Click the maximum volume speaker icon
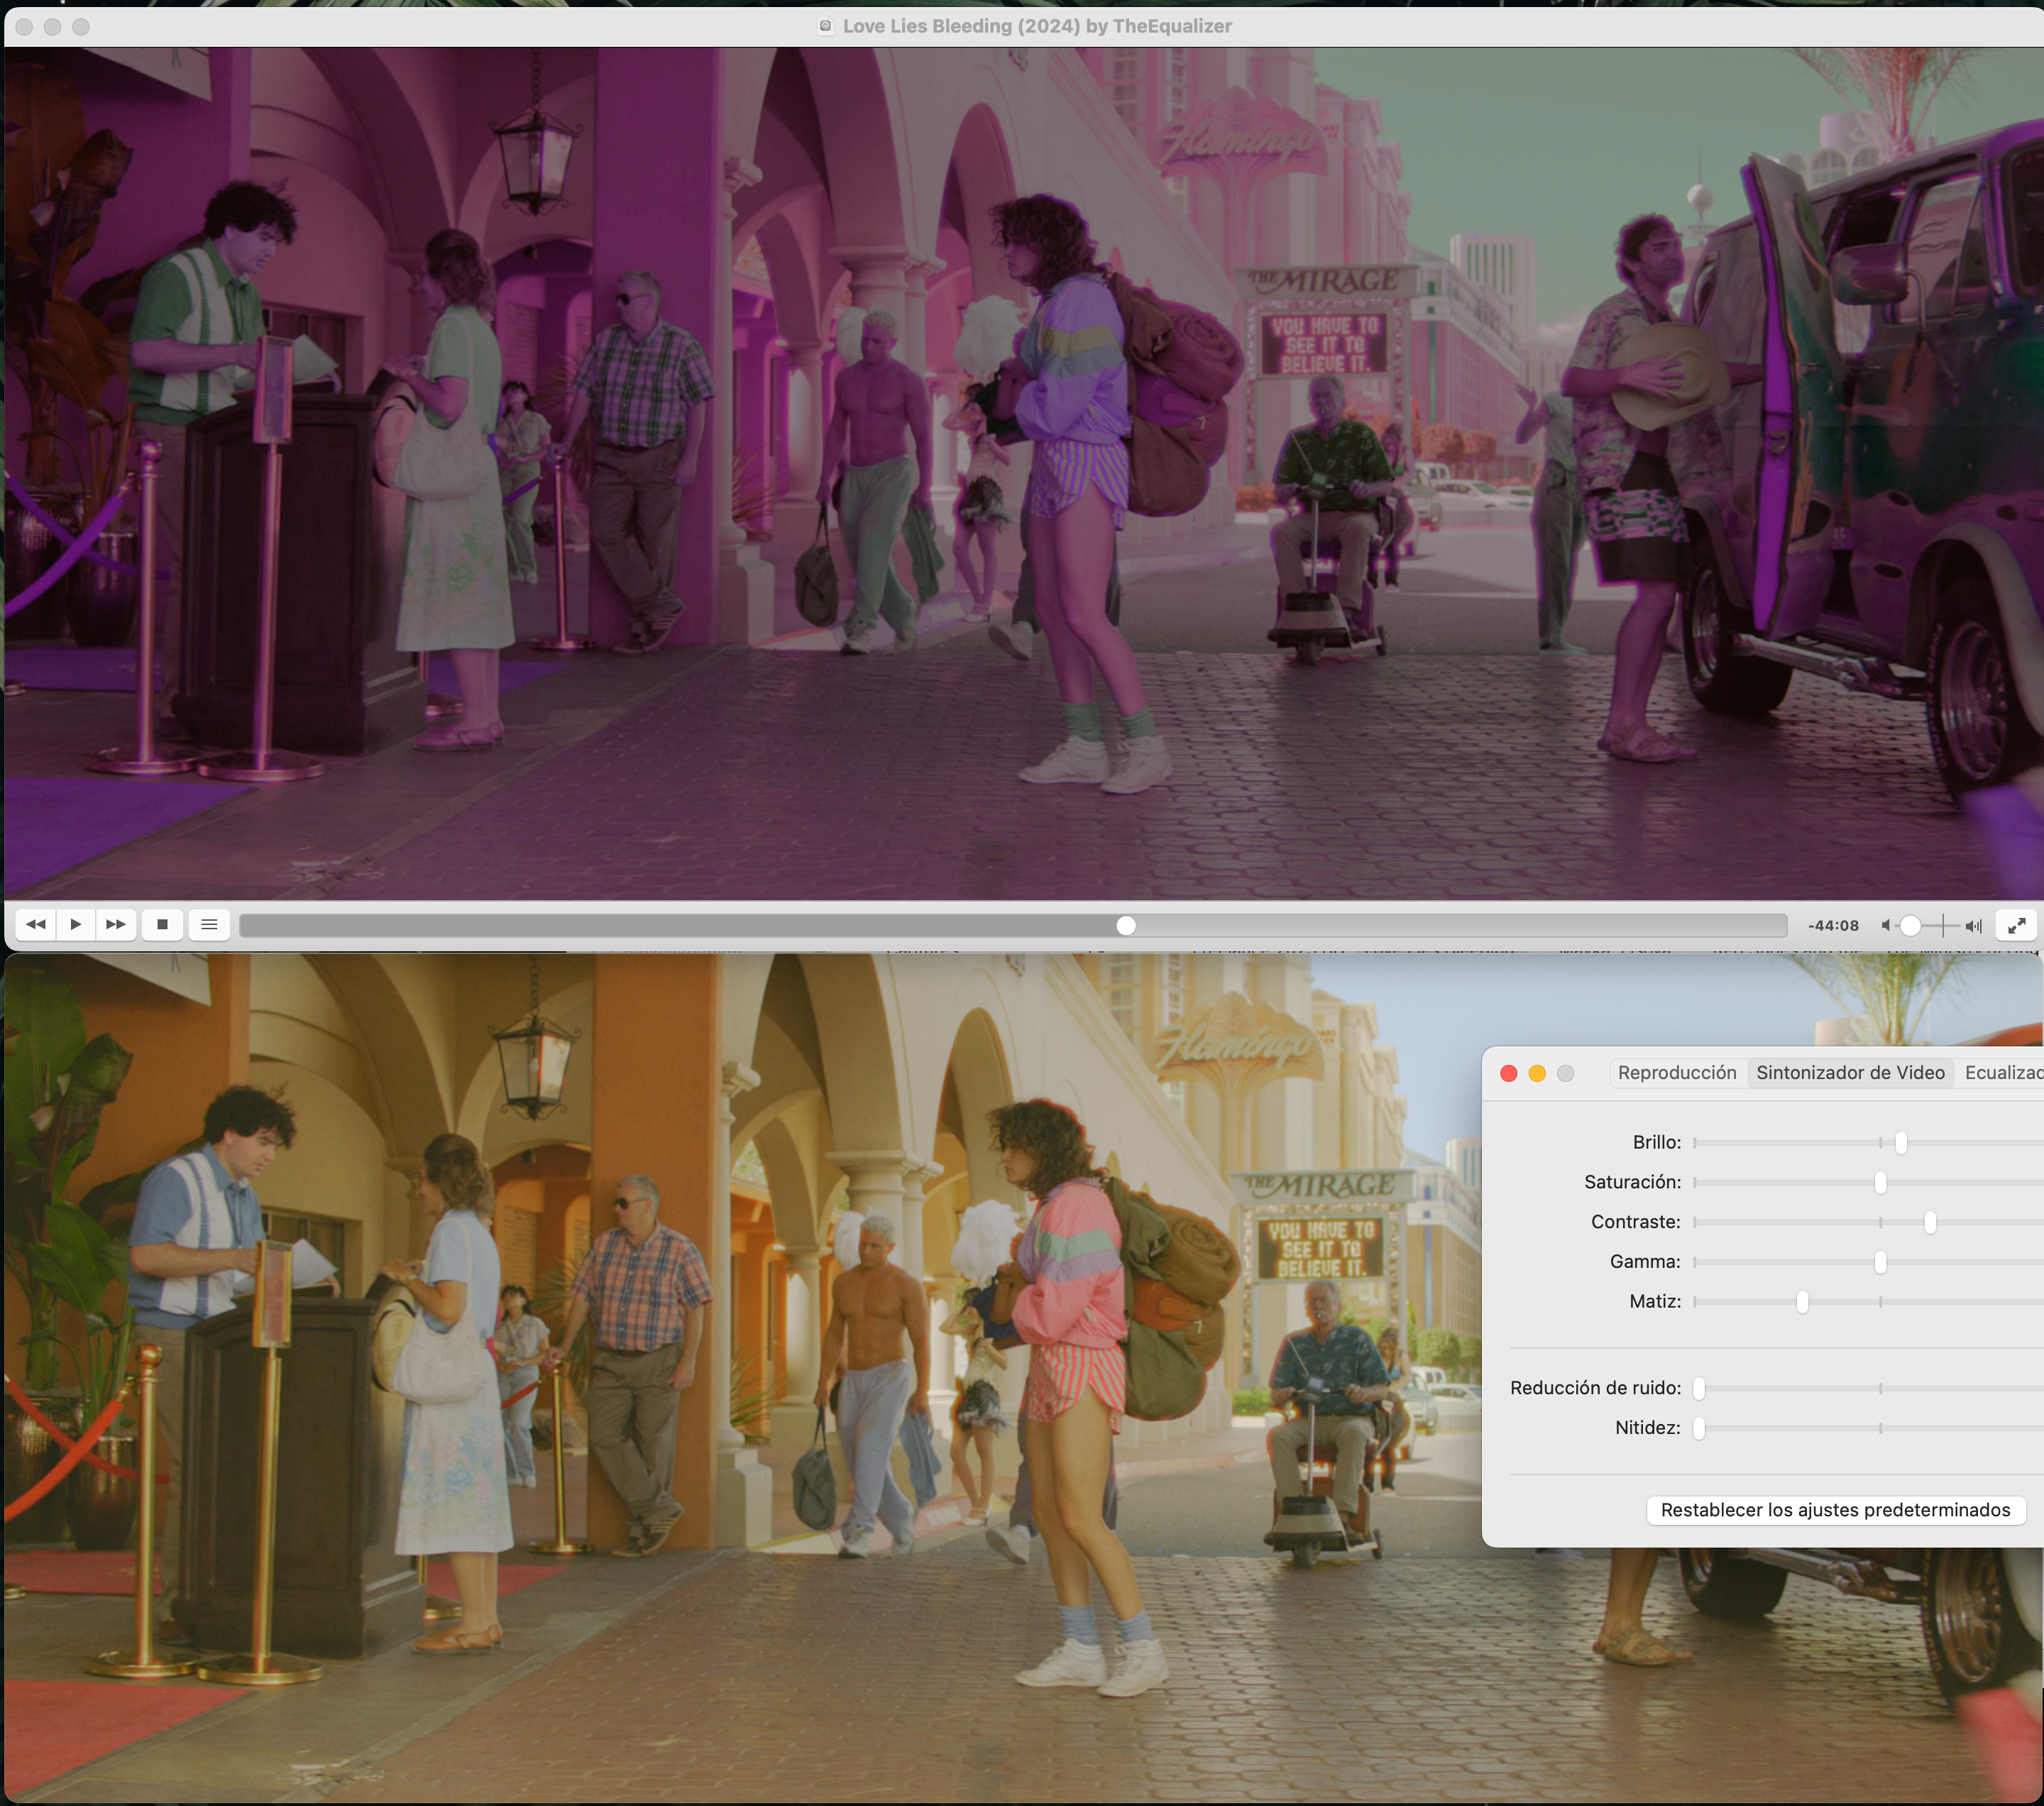Screen dimensions: 2044x1806 click(1973, 926)
